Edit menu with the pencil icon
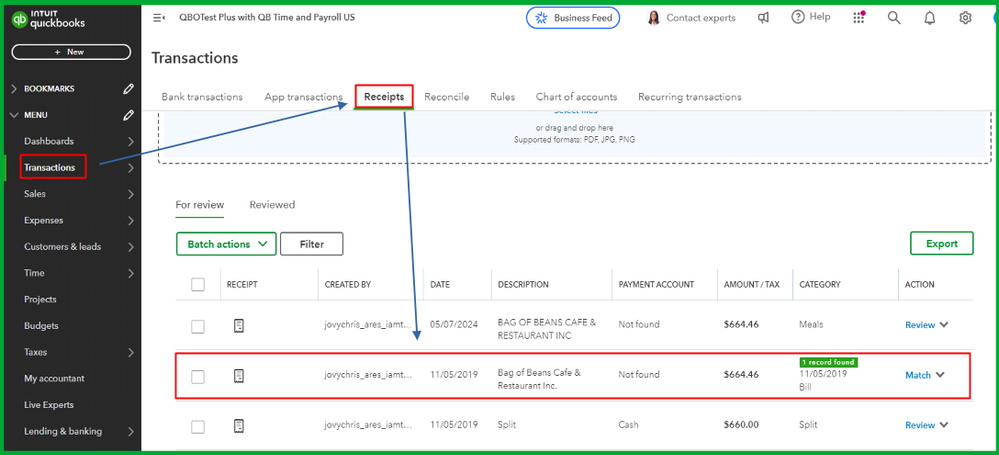 point(128,115)
